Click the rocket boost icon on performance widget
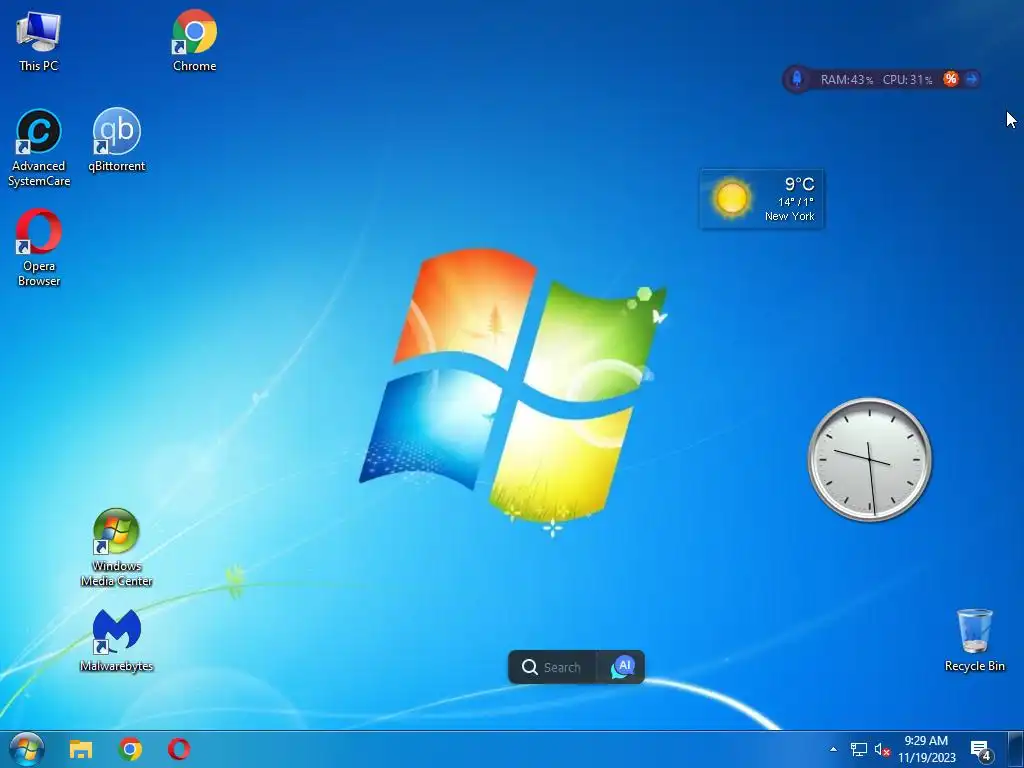This screenshot has height=768, width=1024. [x=797, y=79]
